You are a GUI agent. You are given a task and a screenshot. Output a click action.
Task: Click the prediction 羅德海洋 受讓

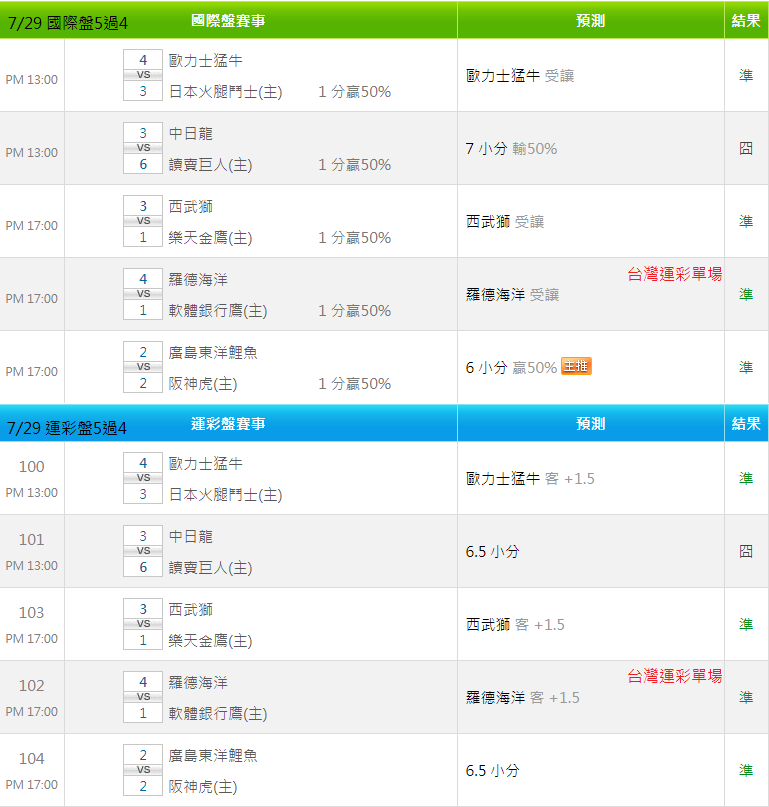coord(512,295)
